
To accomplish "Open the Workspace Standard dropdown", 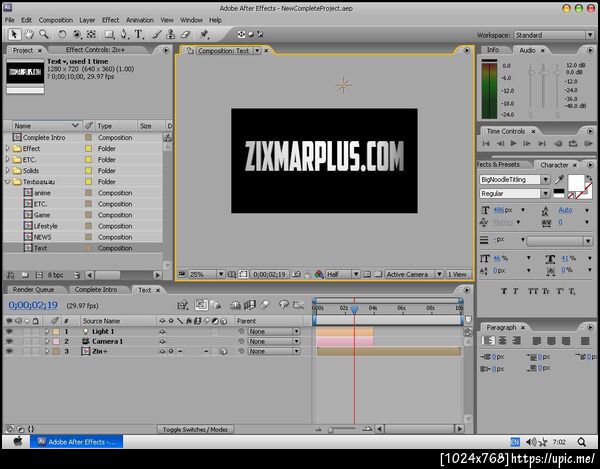I will click(554, 35).
